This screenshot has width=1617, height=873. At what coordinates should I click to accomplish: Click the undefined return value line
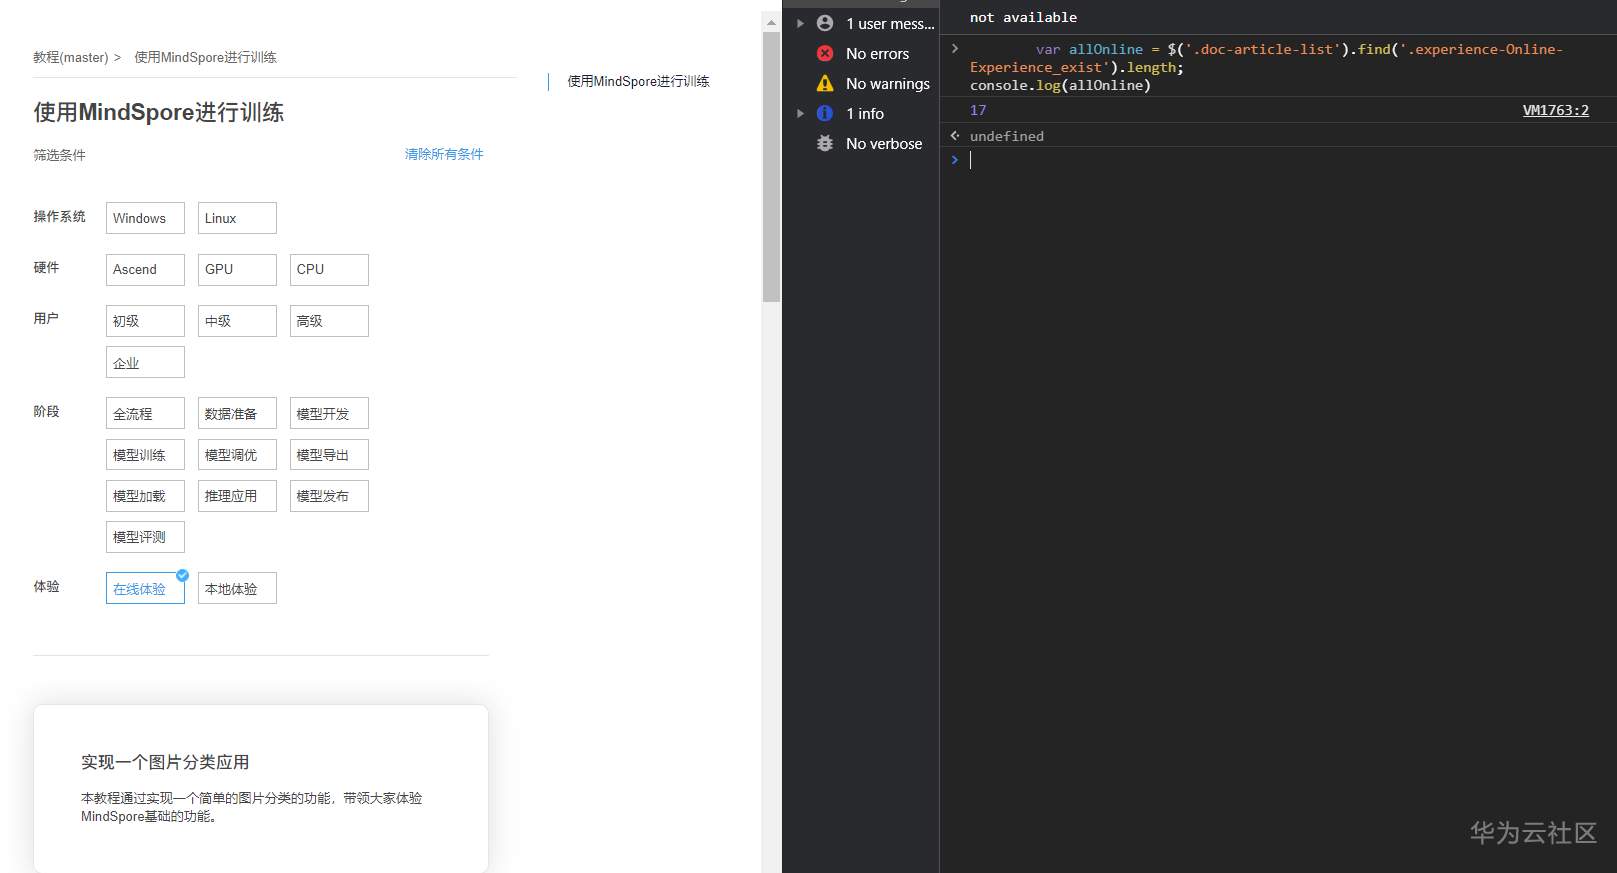(1006, 136)
